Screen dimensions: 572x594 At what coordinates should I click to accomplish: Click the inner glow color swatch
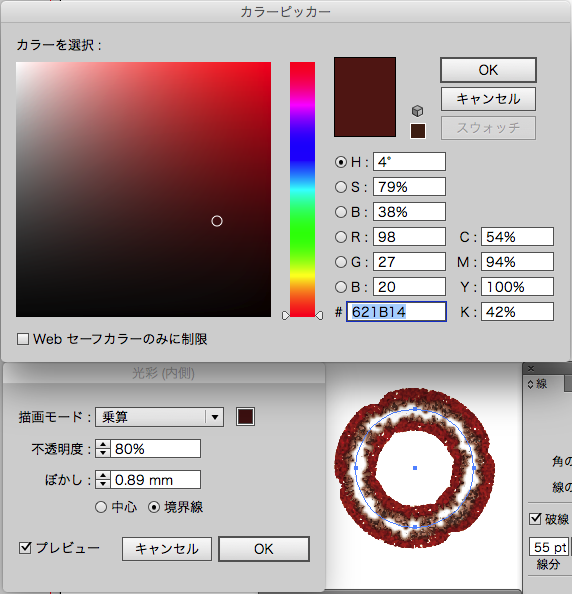(x=245, y=417)
